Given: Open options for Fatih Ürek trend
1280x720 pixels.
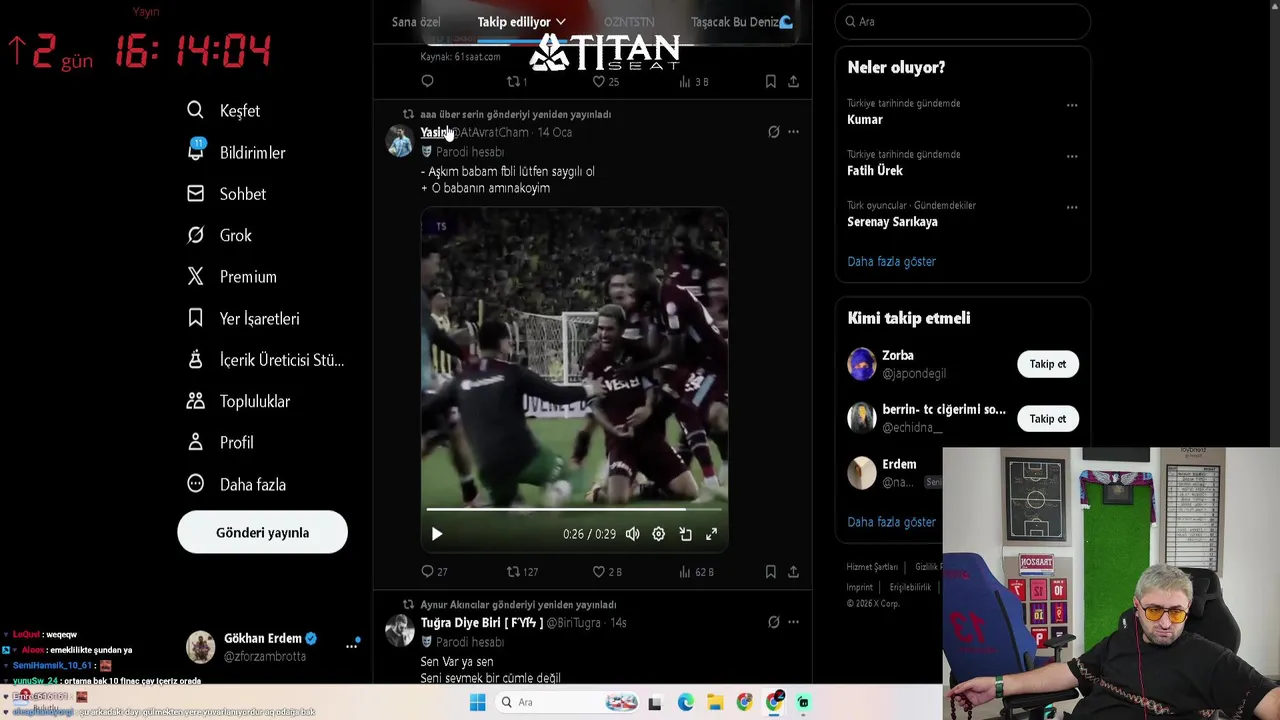Looking at the screenshot, I should [x=1072, y=156].
